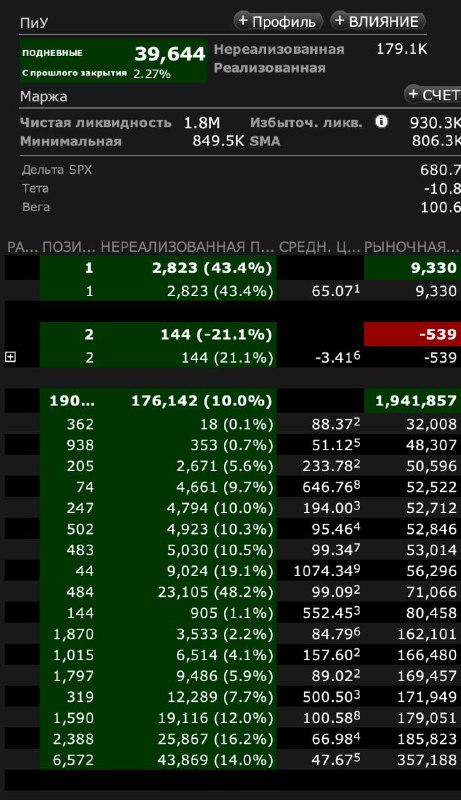
Task: Click the Дельта SPX label
Action: [57, 169]
